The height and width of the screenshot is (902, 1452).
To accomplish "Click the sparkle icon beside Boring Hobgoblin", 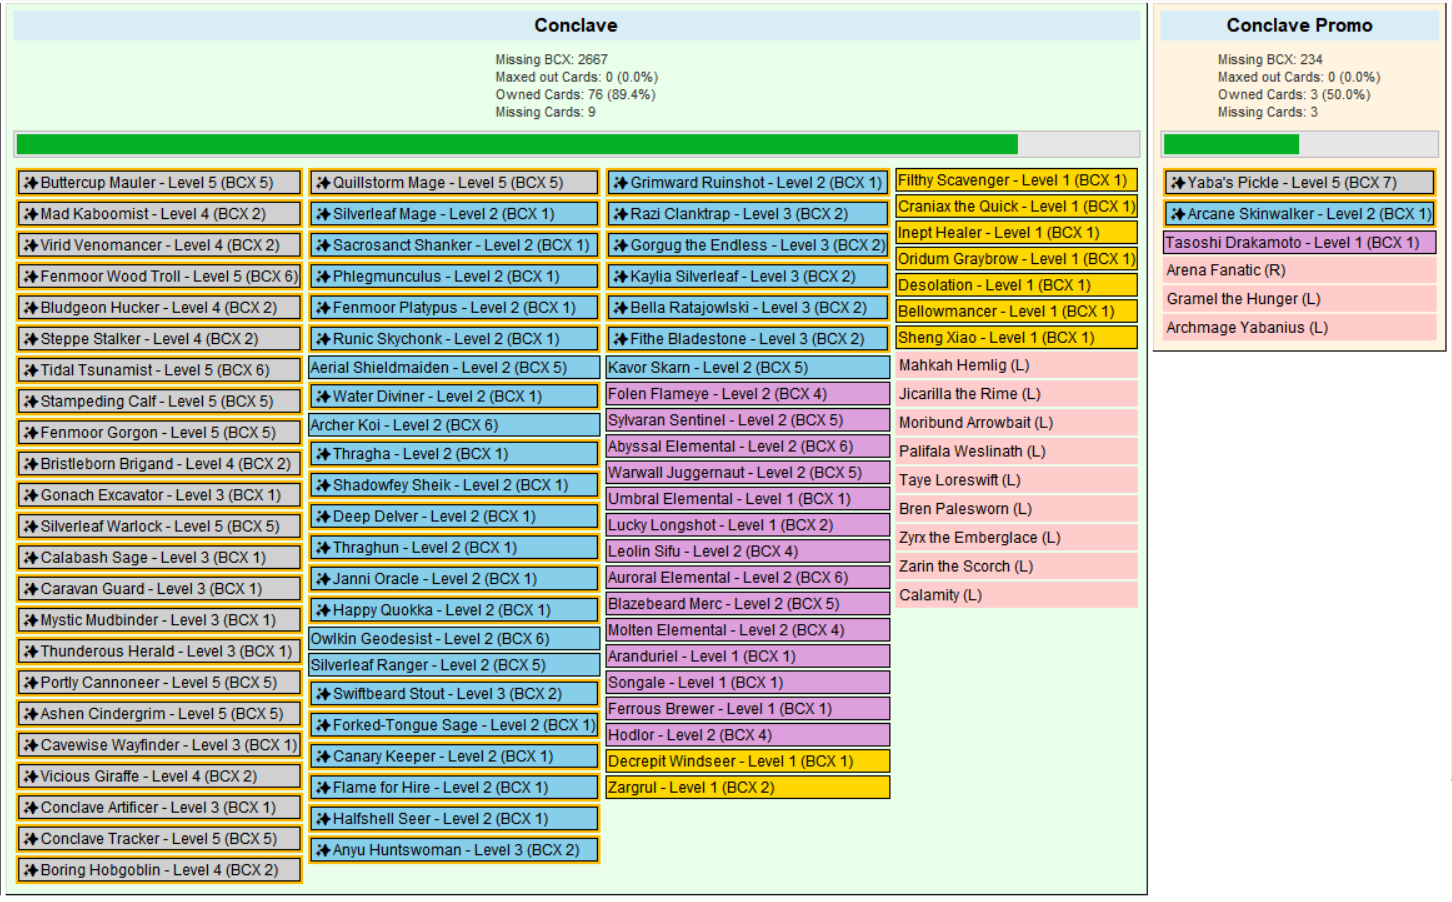I will coord(31,870).
